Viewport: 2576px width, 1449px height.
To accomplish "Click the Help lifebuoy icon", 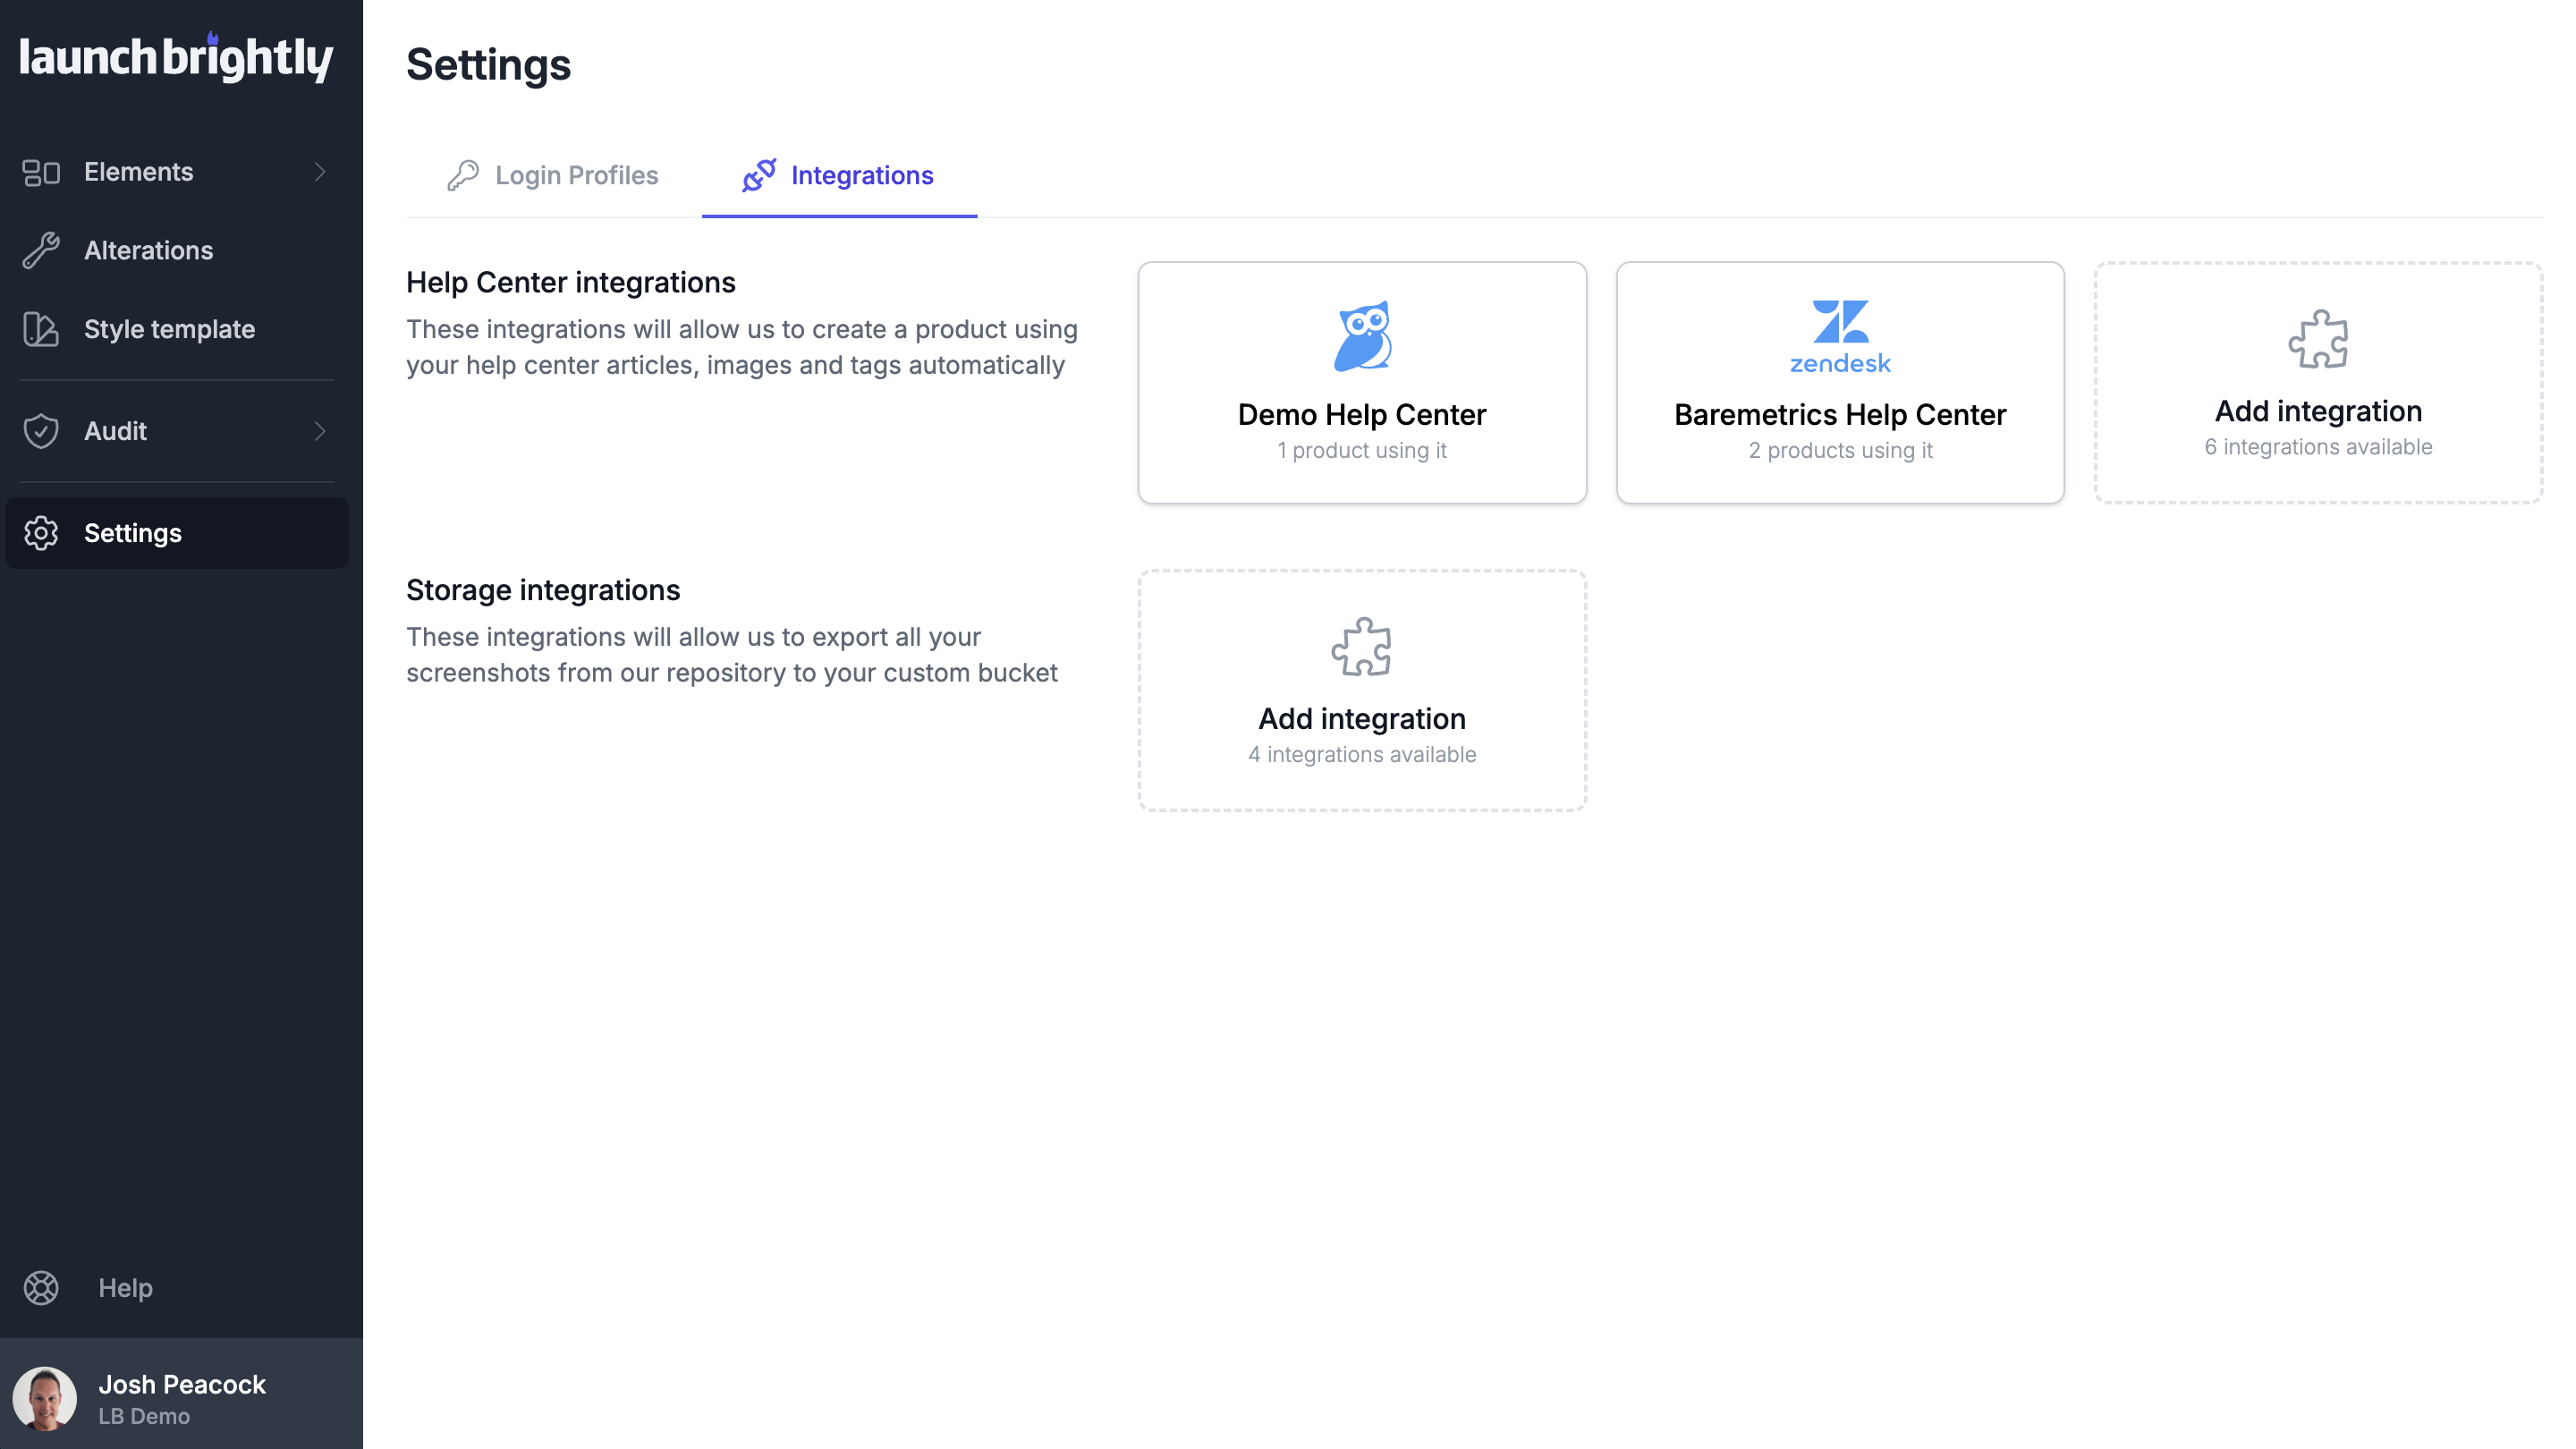I will point(41,1288).
